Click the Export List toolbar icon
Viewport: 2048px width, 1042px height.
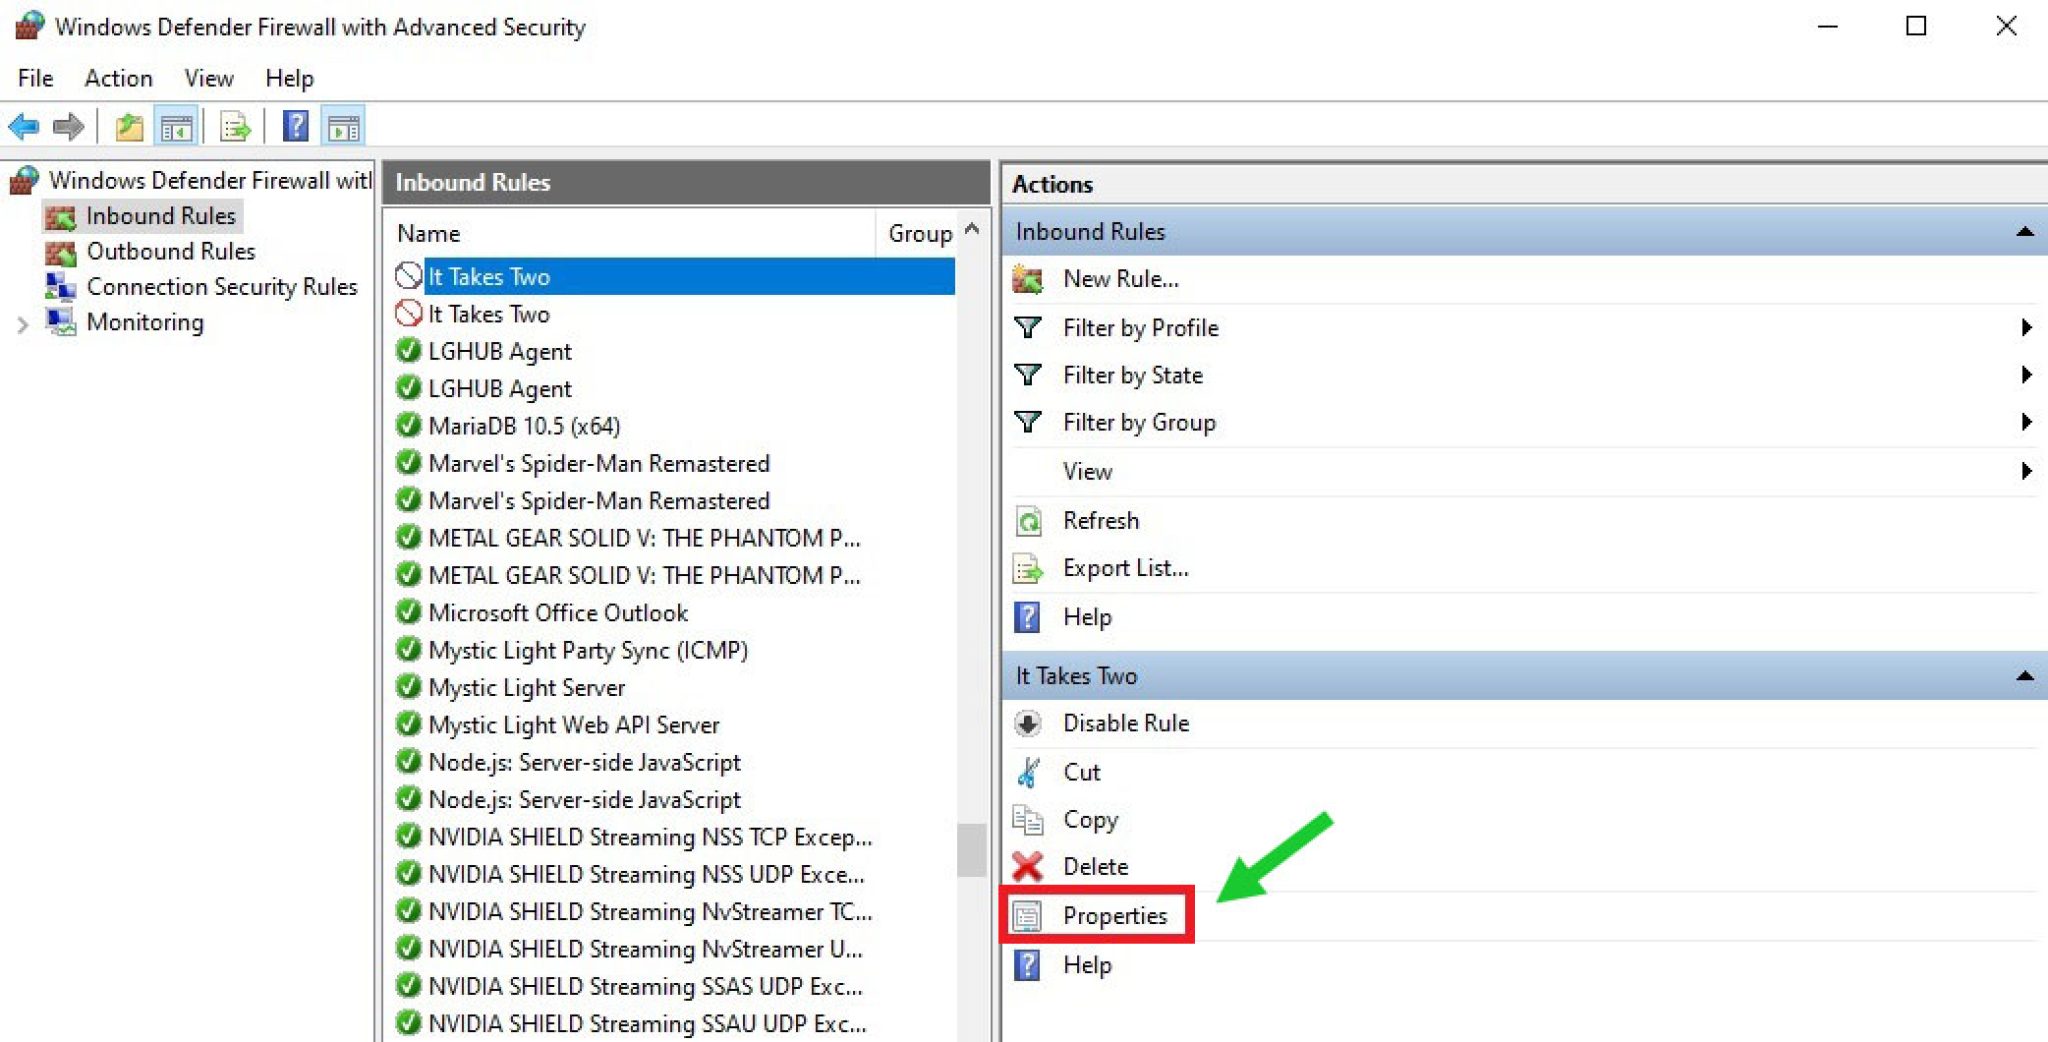(233, 126)
